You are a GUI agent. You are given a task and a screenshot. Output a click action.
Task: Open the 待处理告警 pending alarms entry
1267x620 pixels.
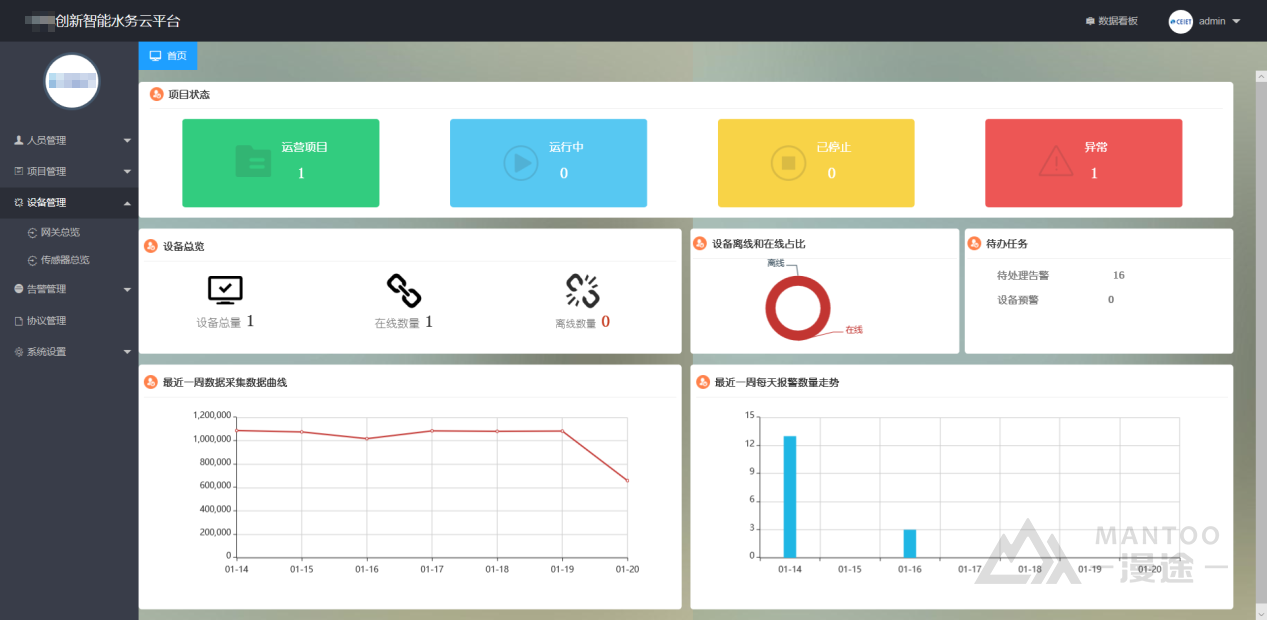point(1023,275)
